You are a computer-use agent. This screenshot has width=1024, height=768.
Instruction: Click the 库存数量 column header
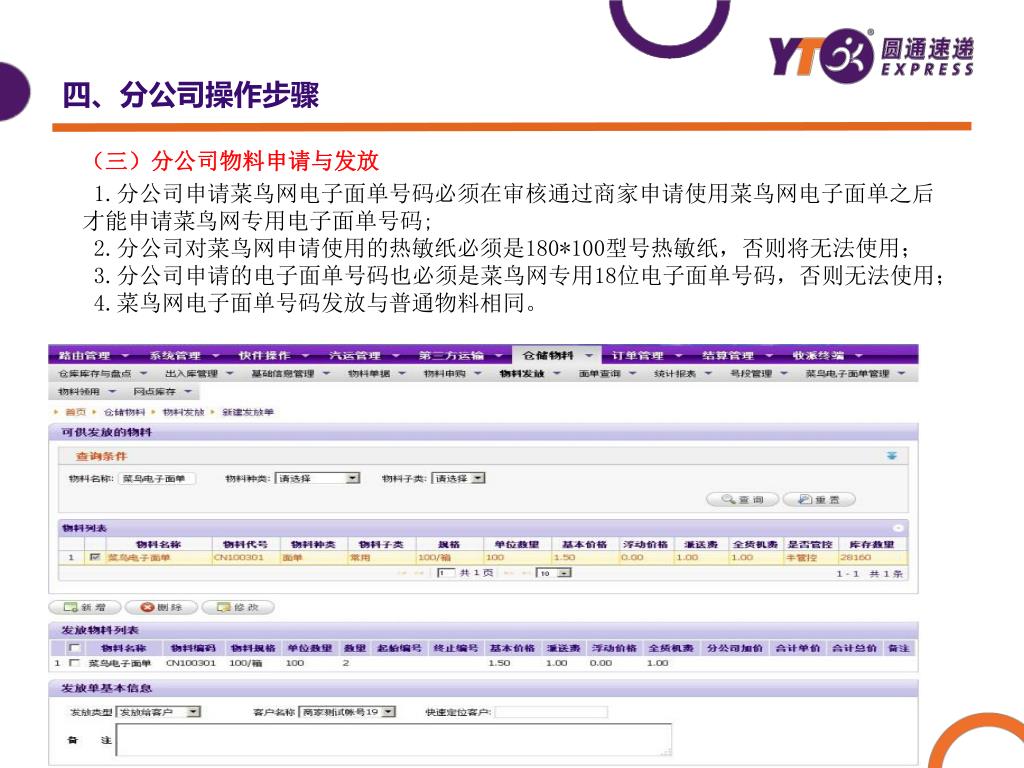coord(872,544)
